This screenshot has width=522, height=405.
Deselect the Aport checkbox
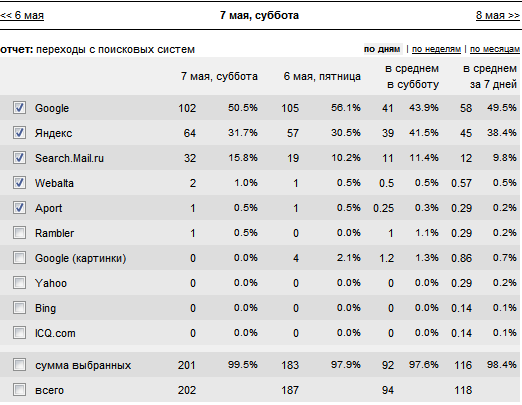tap(19, 208)
